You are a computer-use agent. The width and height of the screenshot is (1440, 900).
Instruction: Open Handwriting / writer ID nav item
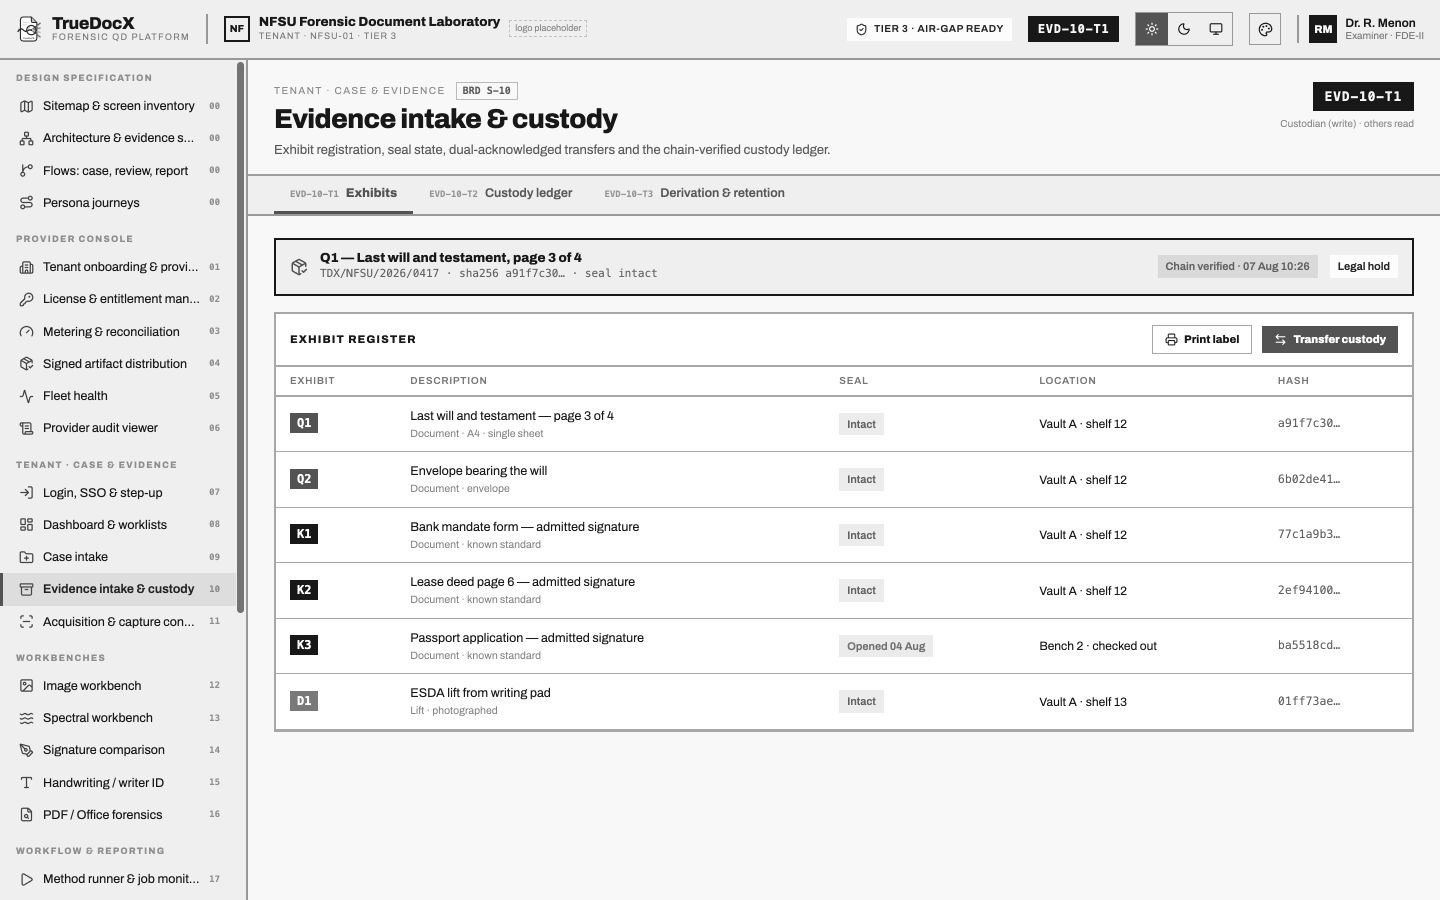click(x=118, y=783)
